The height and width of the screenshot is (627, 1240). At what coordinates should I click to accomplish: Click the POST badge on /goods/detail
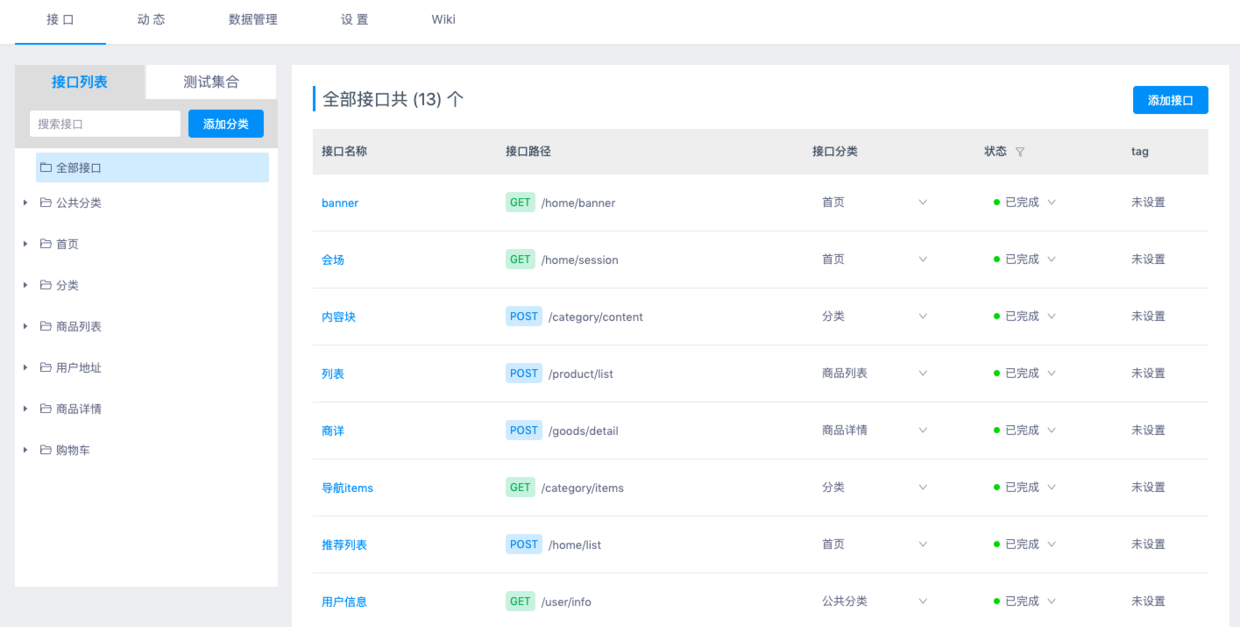click(523, 430)
